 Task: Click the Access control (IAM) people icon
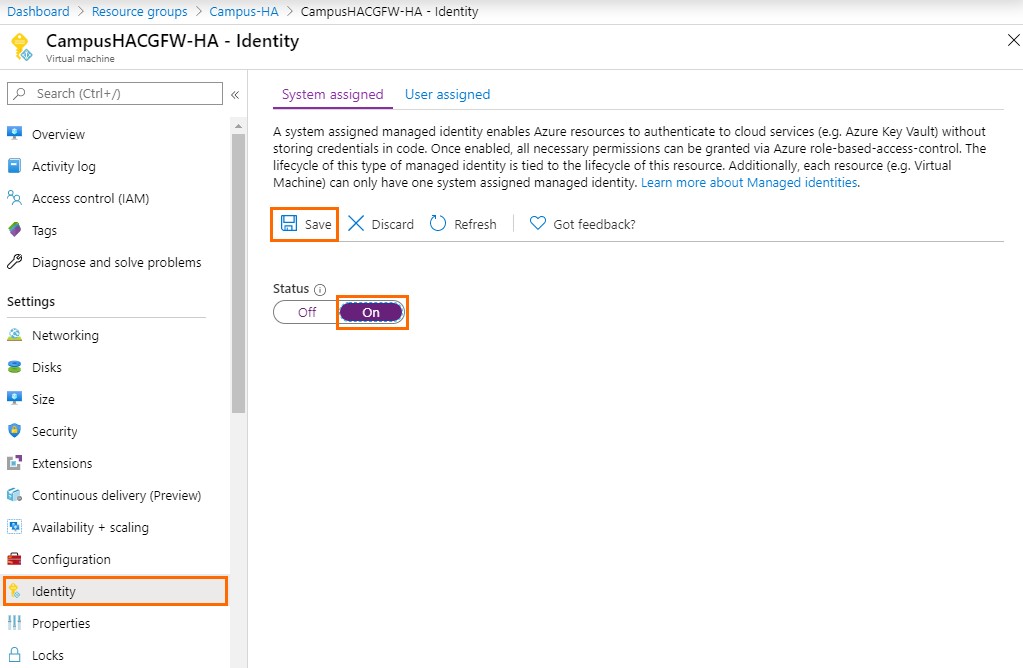coord(14,197)
